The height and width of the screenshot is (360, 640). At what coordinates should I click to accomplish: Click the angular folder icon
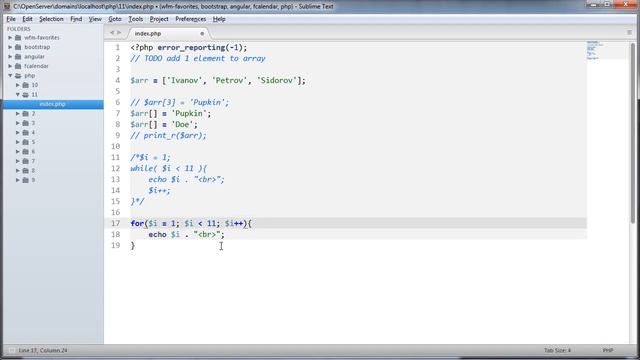click(18, 56)
